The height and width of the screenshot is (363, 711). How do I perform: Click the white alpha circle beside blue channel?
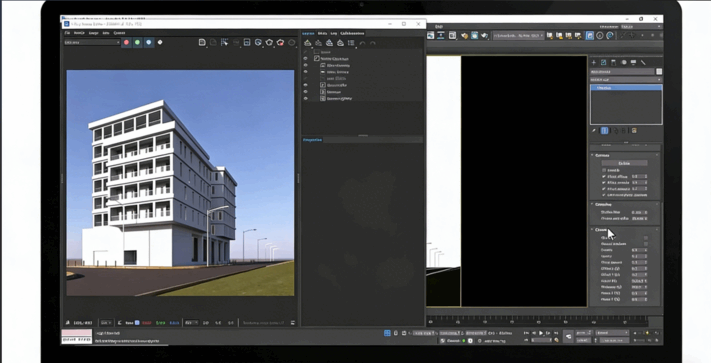click(x=160, y=42)
